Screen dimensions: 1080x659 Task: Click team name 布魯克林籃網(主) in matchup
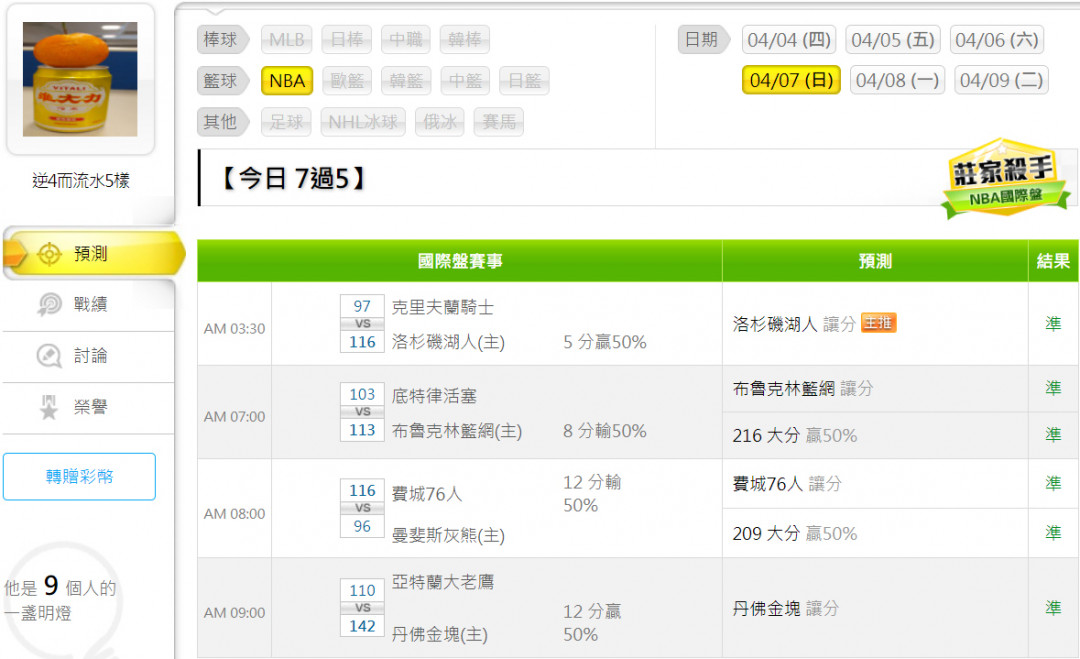457,431
